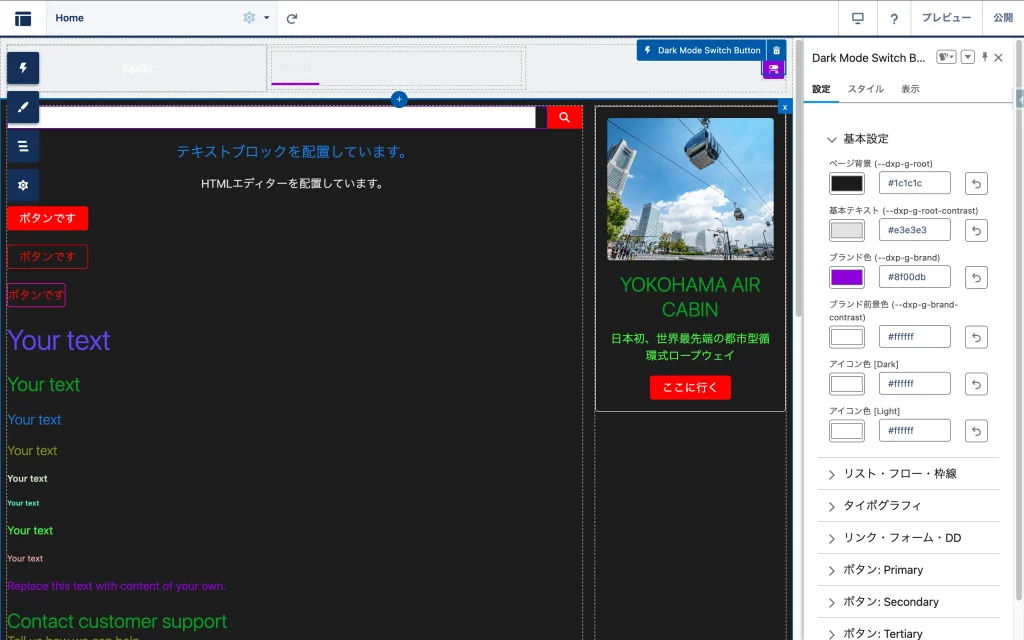
Task: Toggle the purple dark mode switch
Action: tap(773, 69)
